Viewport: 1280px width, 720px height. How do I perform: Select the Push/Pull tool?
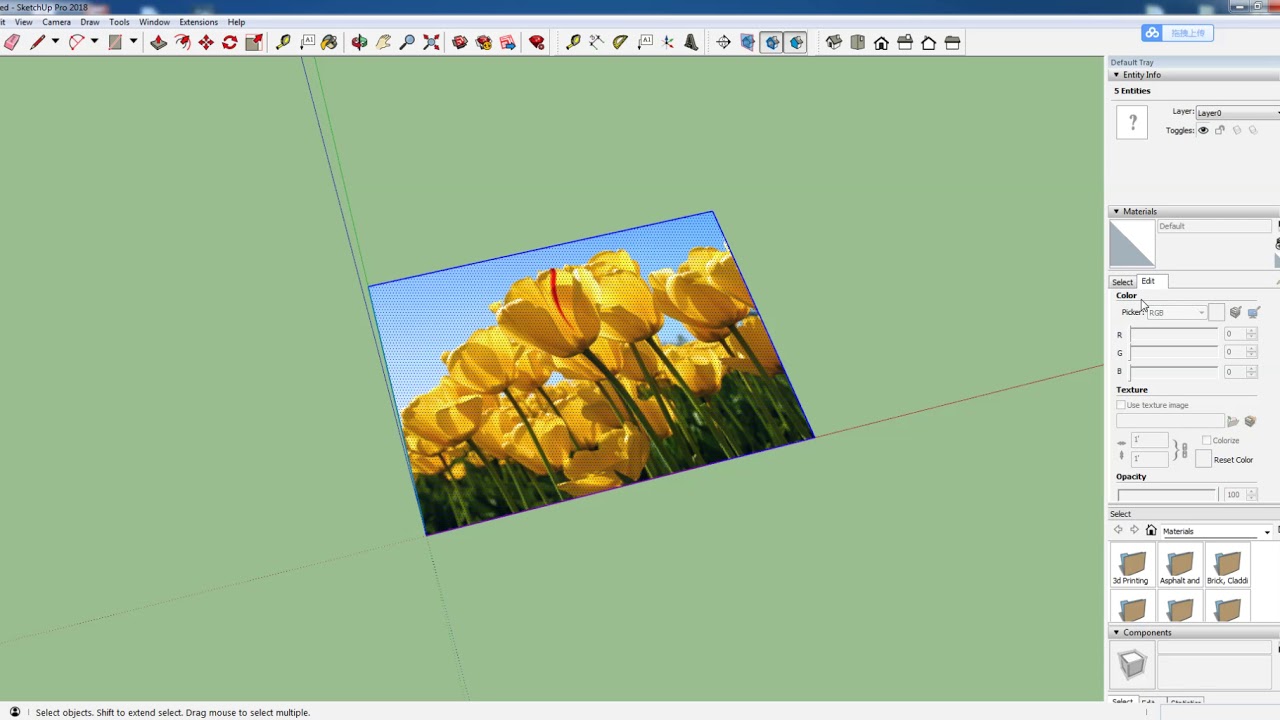coord(158,42)
